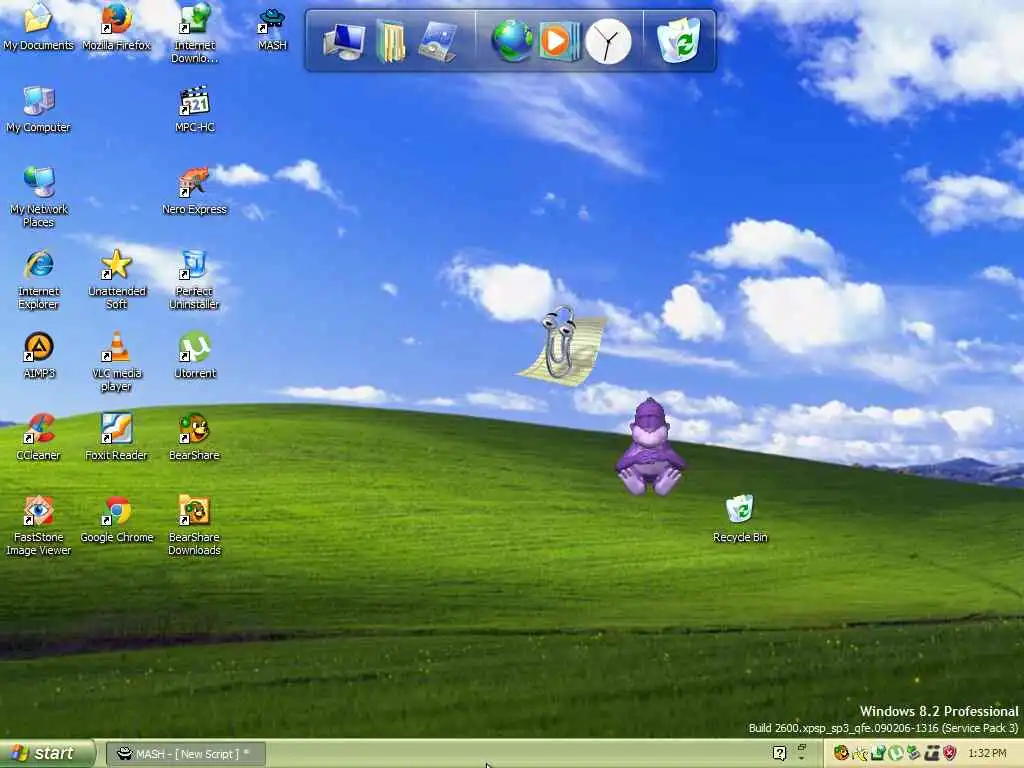Image resolution: width=1024 pixels, height=768 pixels.
Task: Open Google Chrome from the desktop
Action: tap(116, 520)
